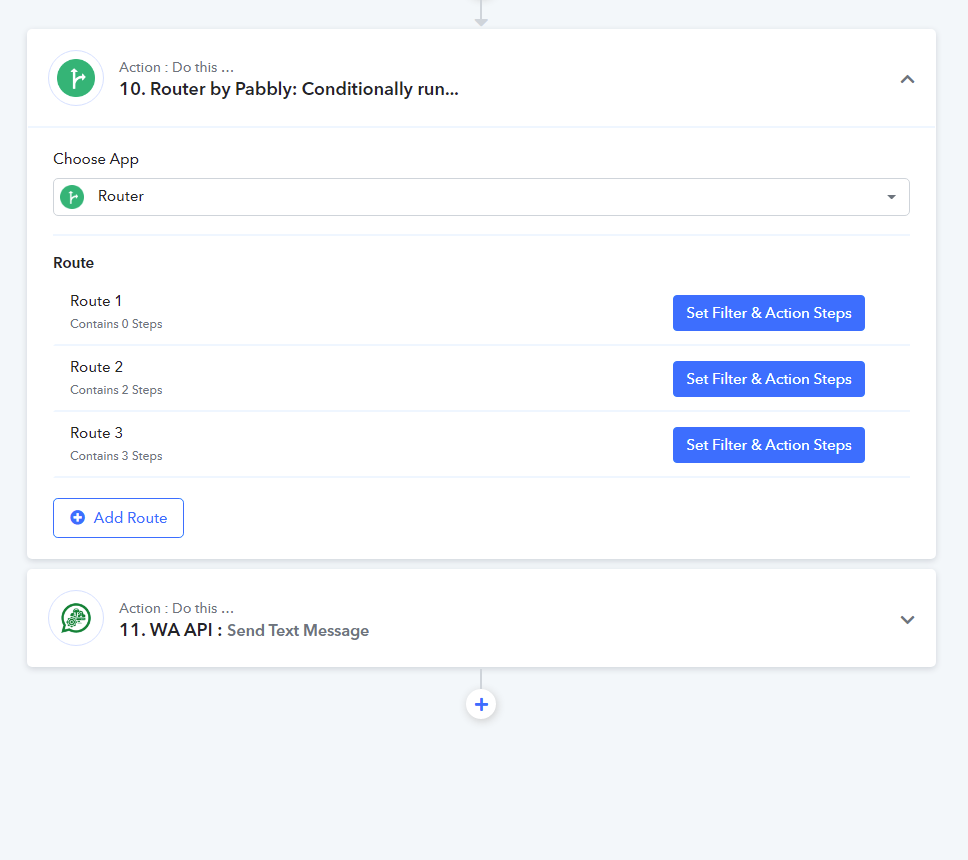This screenshot has height=860, width=968.
Task: Set Filter & Action Steps for Route 2
Action: point(769,379)
